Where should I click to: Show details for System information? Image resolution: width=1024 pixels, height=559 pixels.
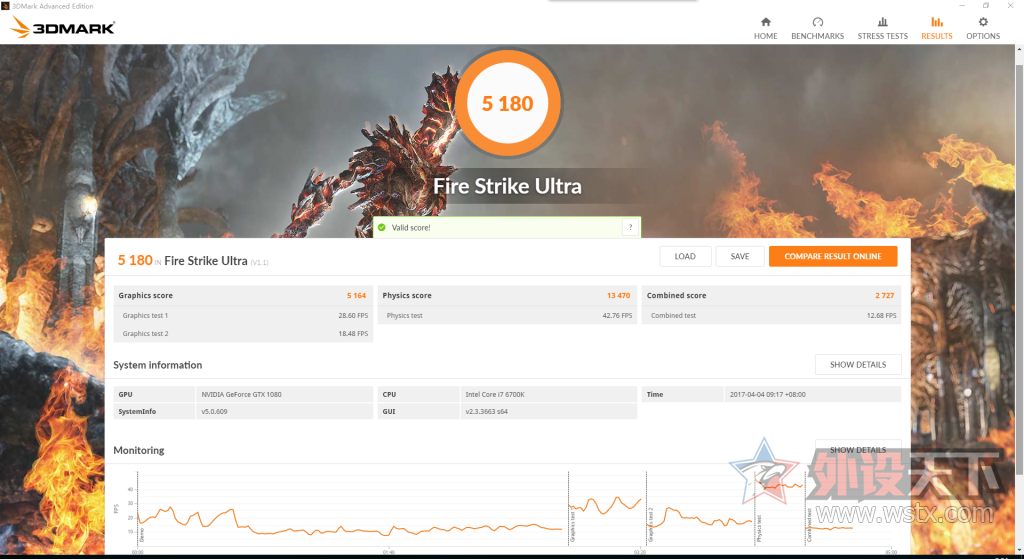[857, 364]
